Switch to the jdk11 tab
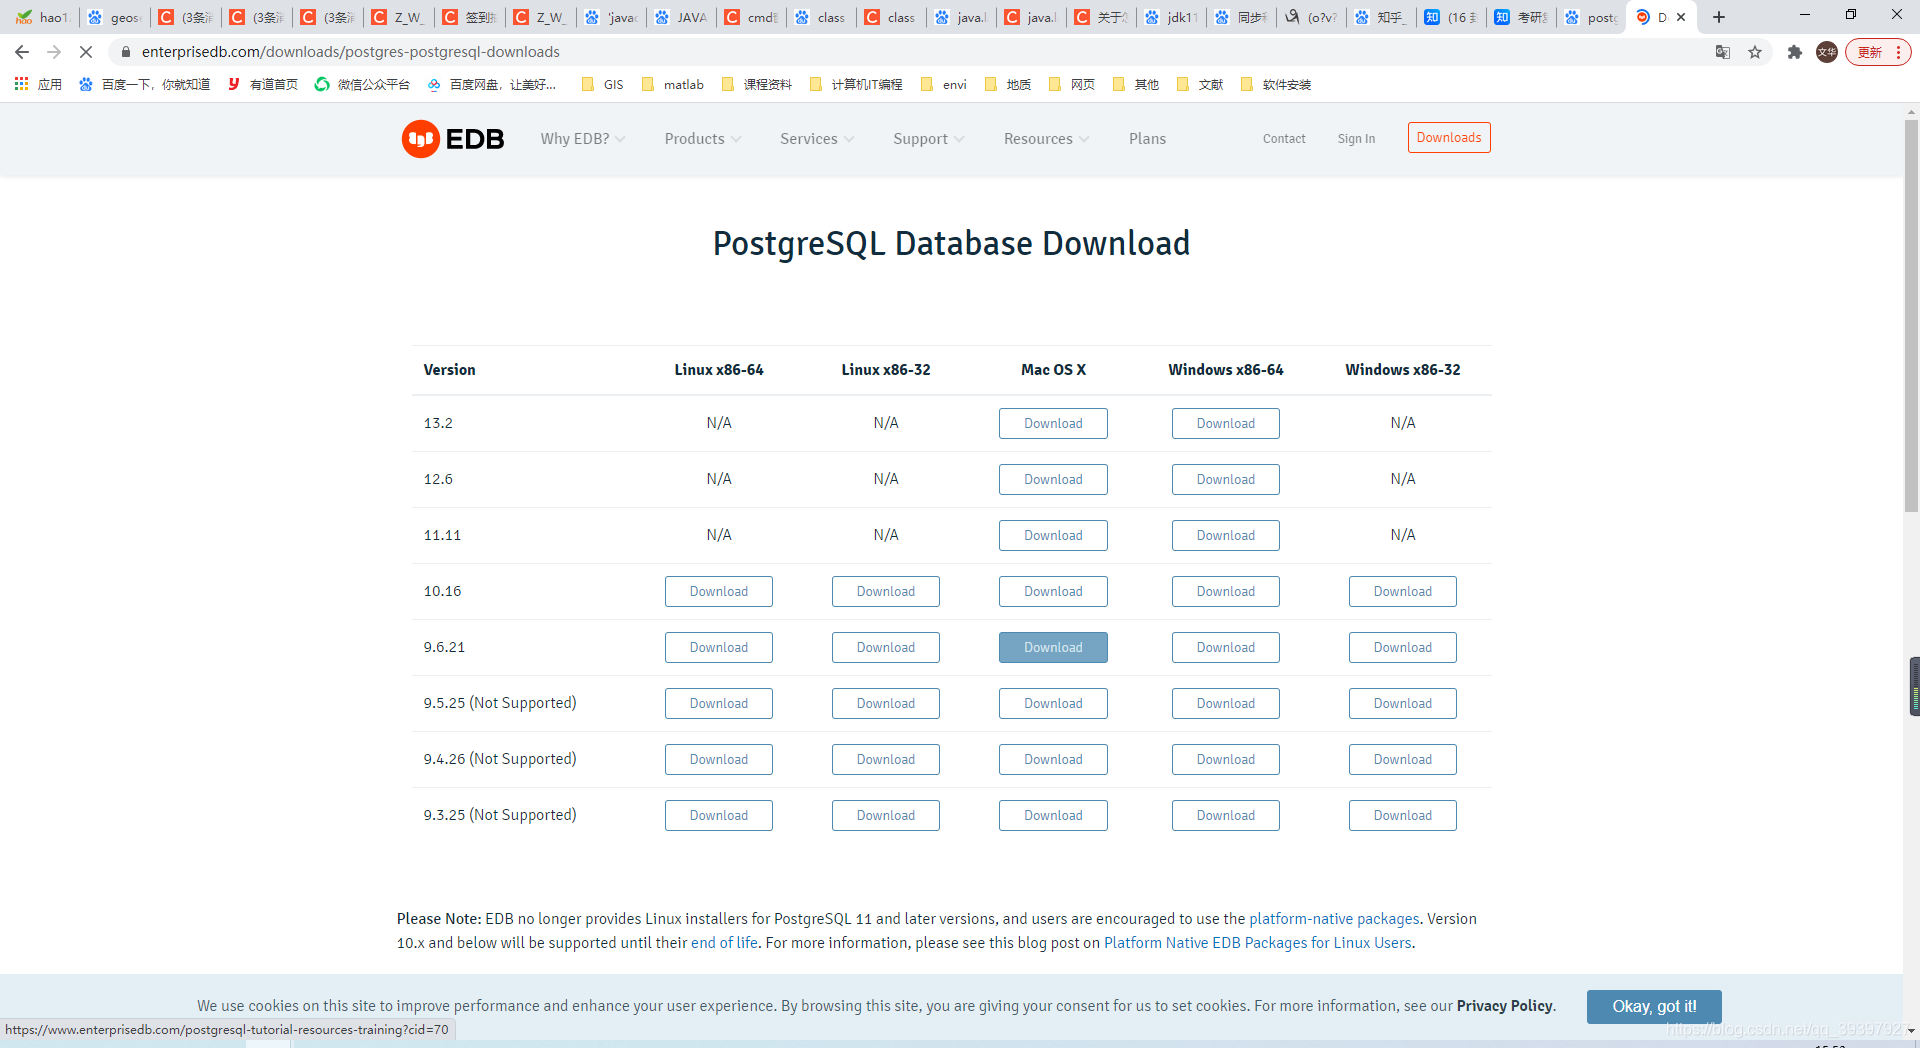 [1172, 17]
